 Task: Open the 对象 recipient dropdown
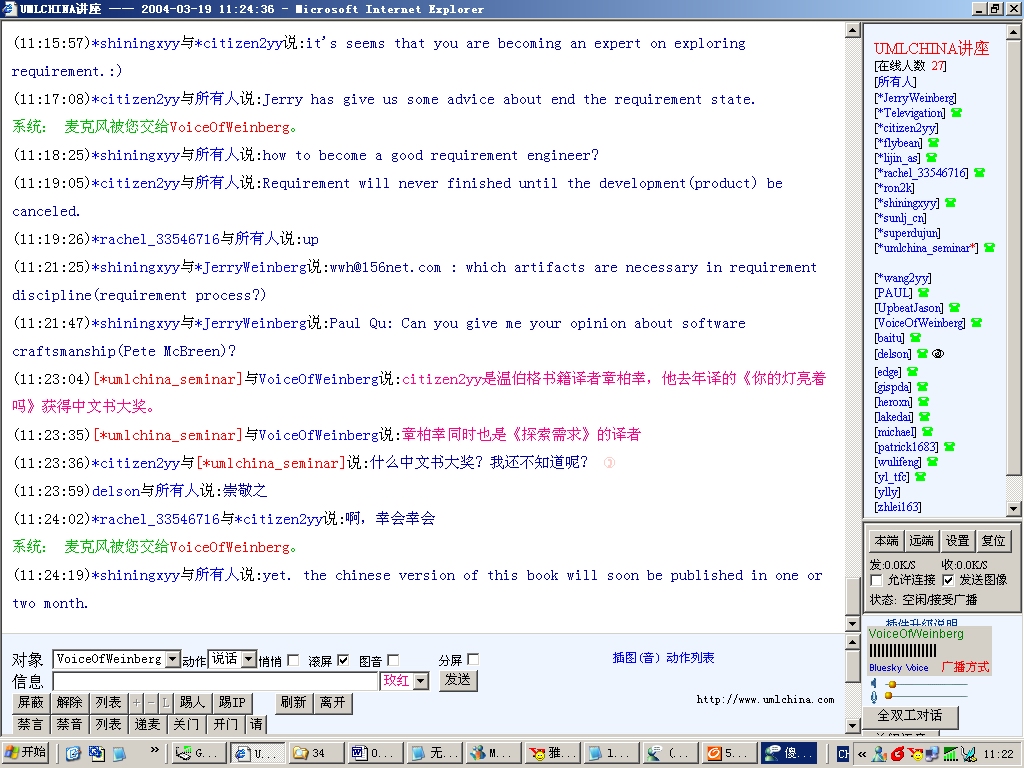pos(172,660)
